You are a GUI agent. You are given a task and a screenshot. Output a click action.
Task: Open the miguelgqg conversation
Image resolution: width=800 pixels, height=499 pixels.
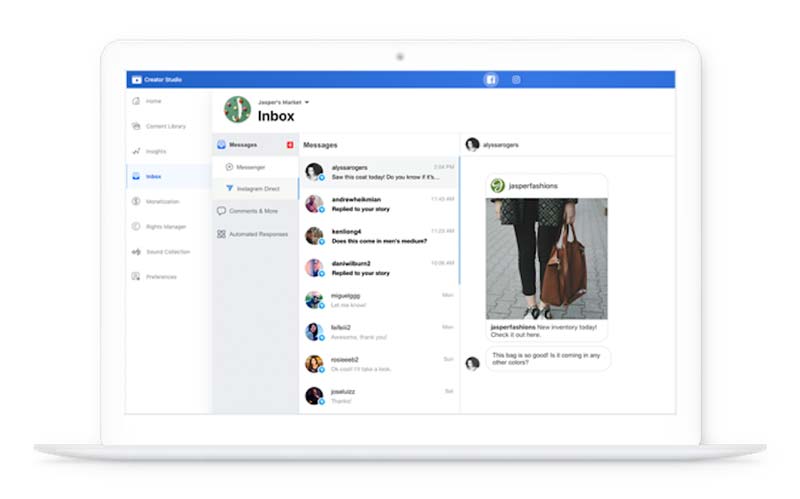pyautogui.click(x=379, y=301)
